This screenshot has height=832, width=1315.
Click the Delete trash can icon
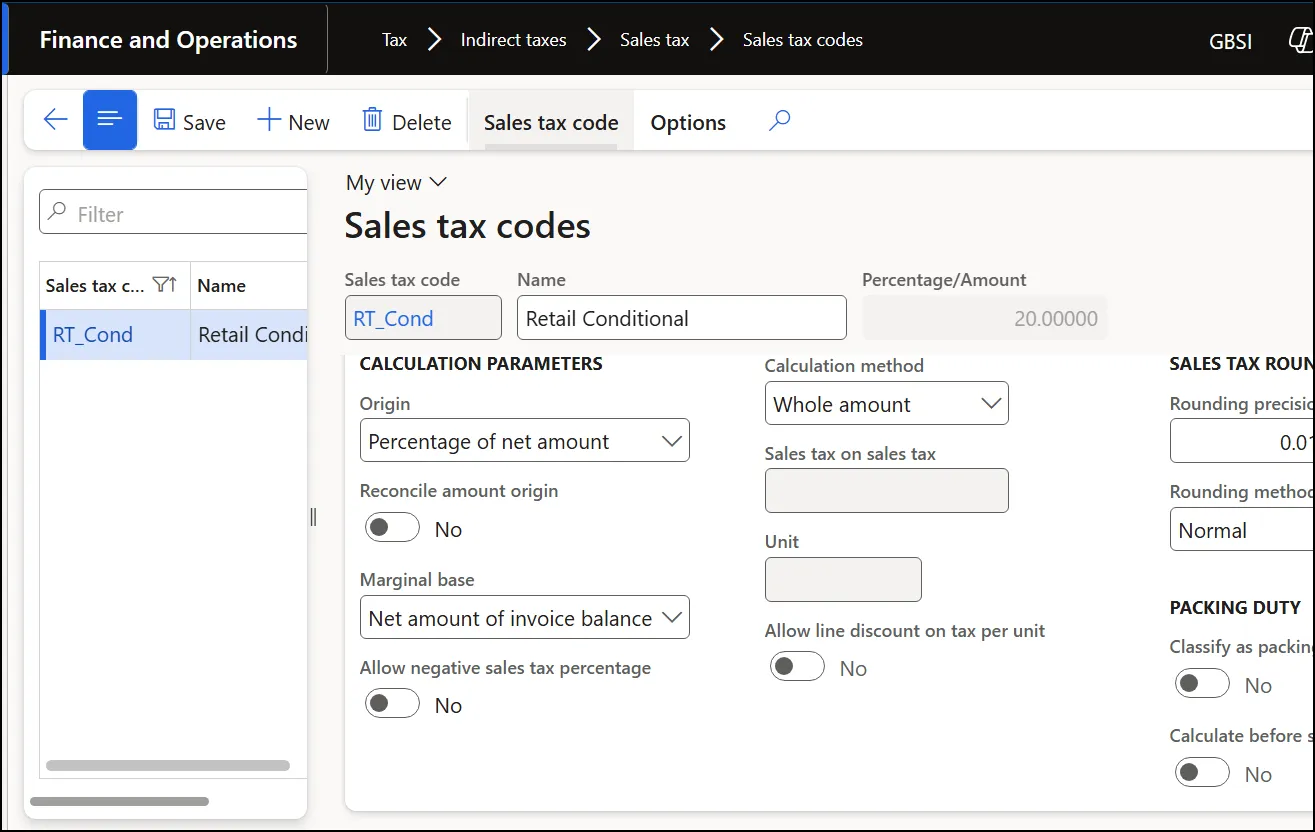pos(372,120)
